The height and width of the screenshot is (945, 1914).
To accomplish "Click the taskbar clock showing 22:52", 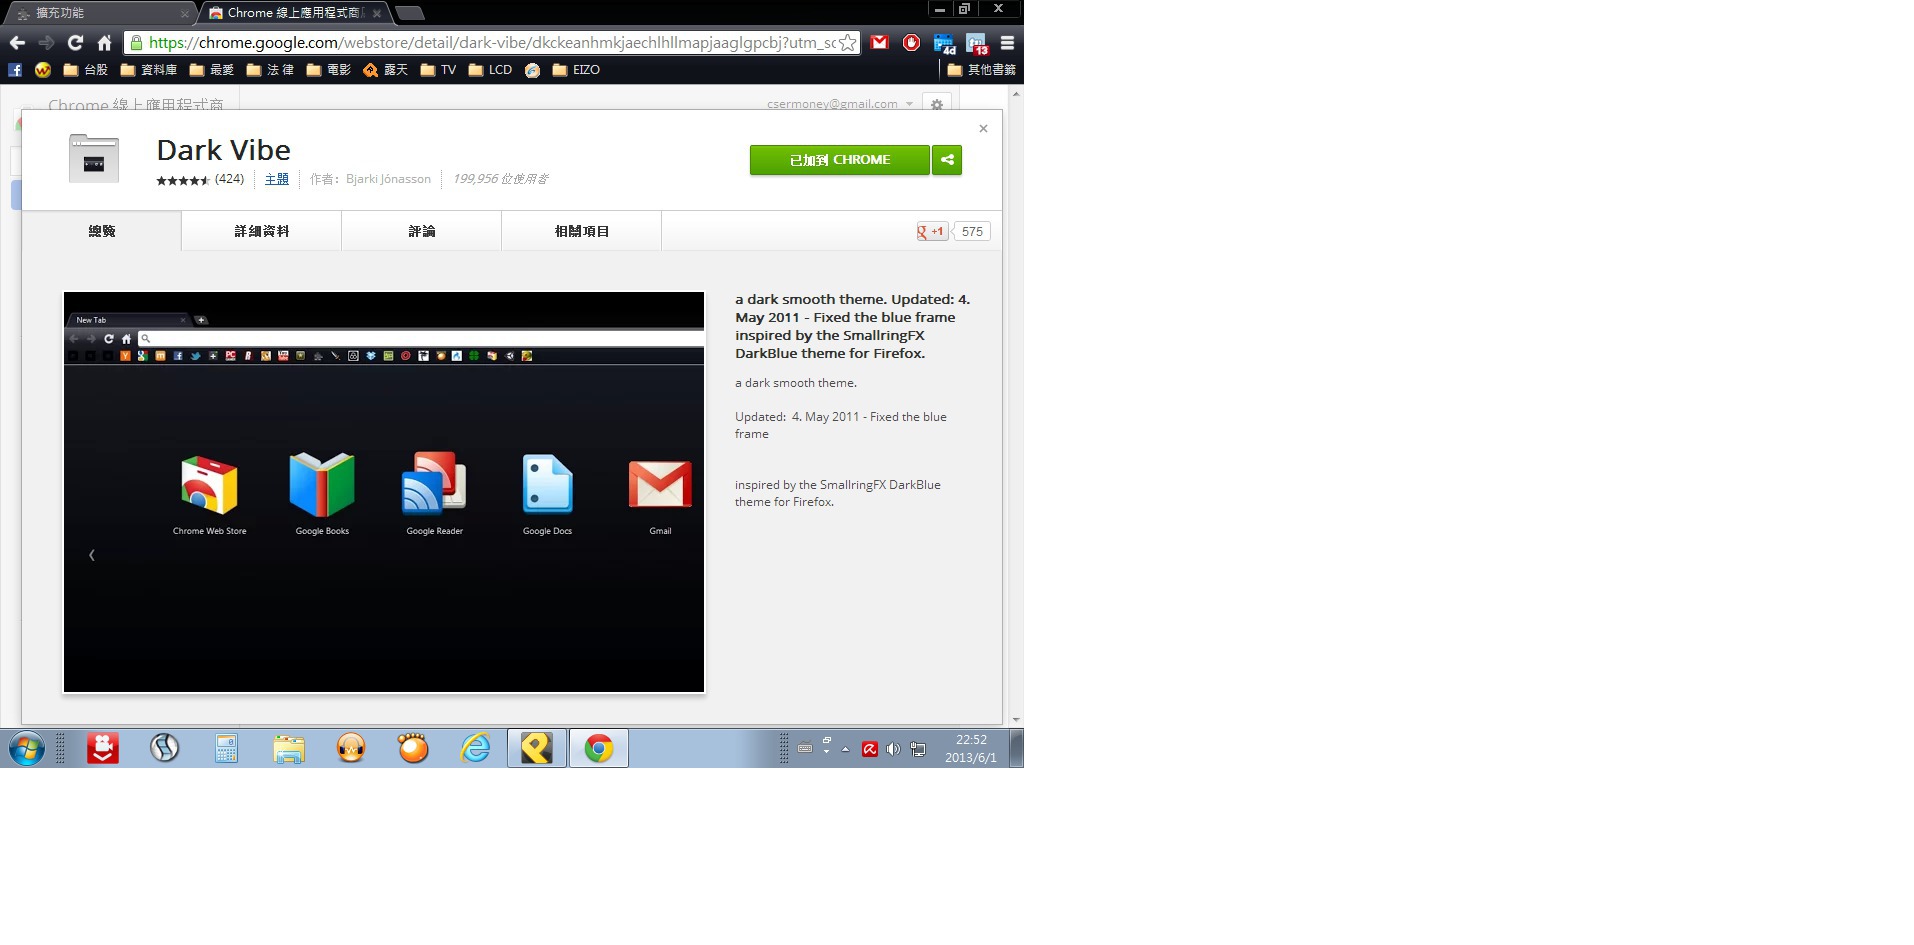I will pos(971,748).
